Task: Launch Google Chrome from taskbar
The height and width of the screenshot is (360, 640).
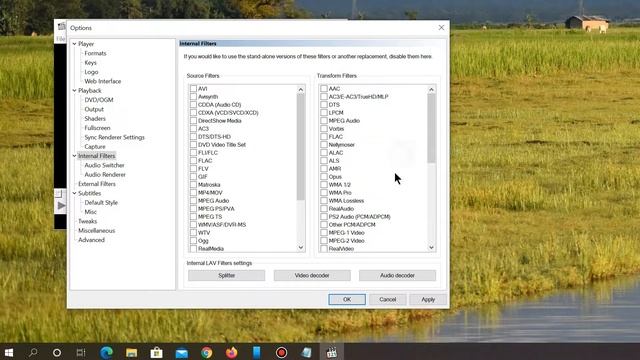Action: tap(207, 353)
